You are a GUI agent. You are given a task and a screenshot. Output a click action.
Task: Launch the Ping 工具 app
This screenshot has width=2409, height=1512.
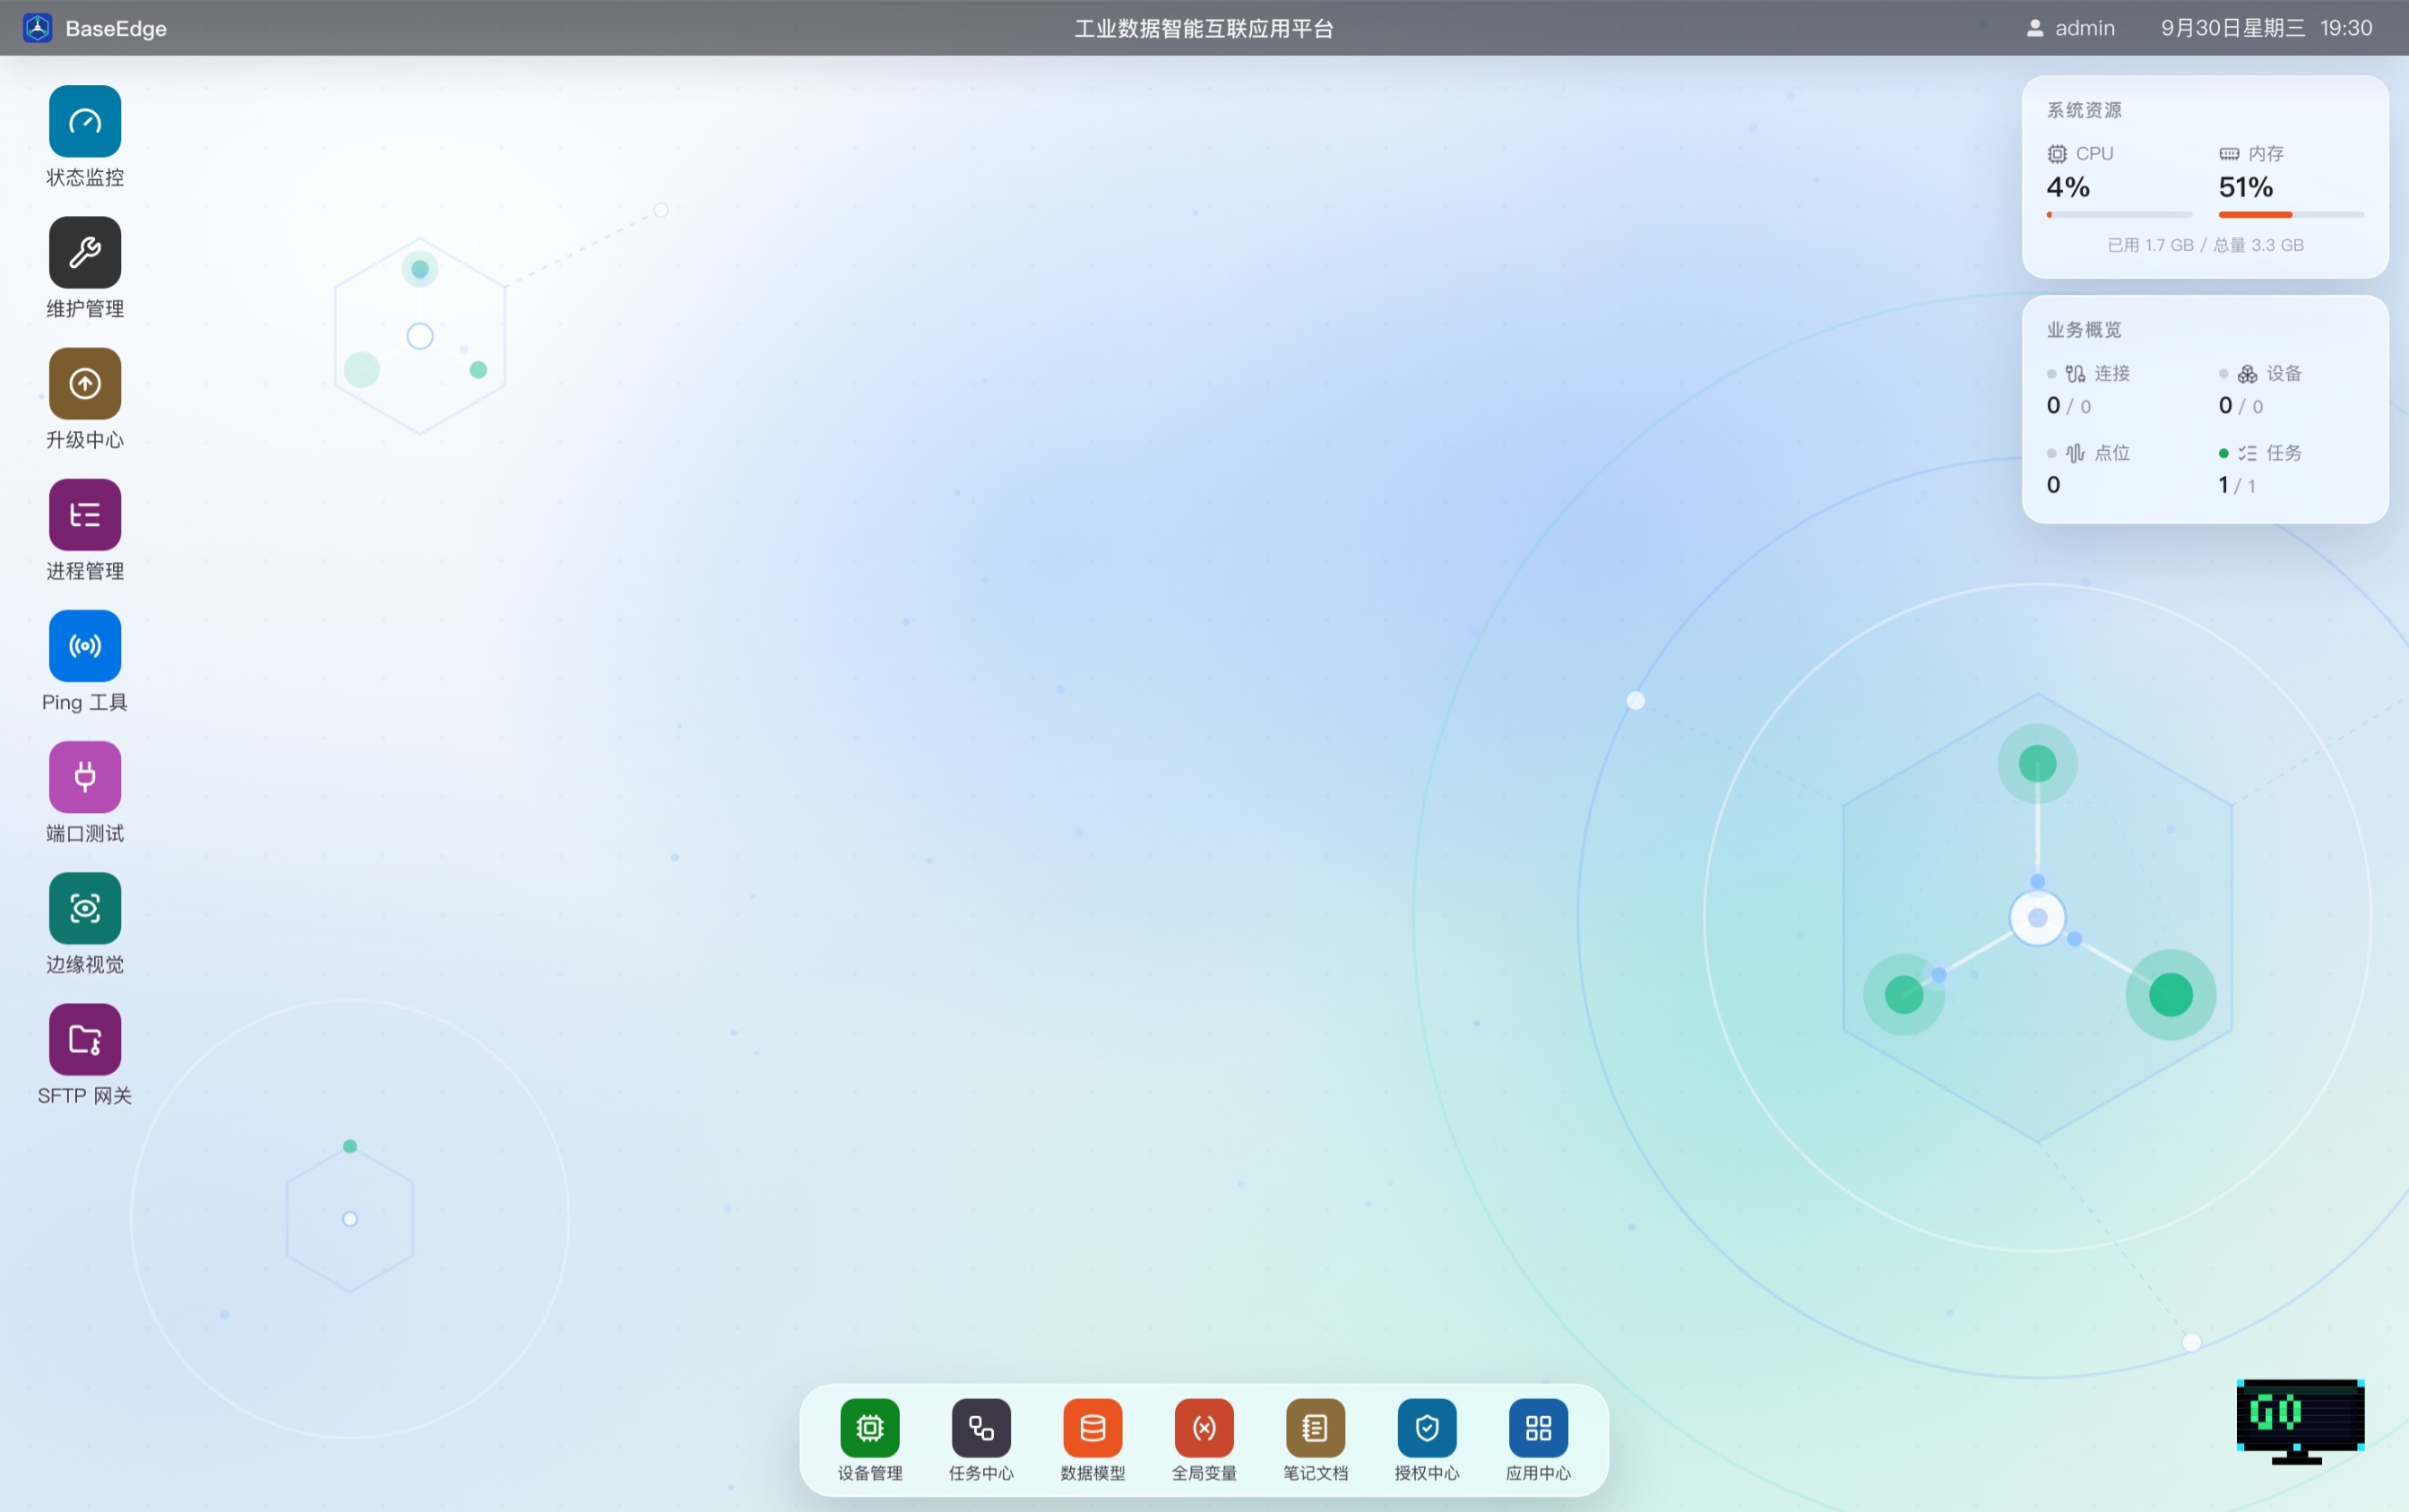(x=85, y=645)
